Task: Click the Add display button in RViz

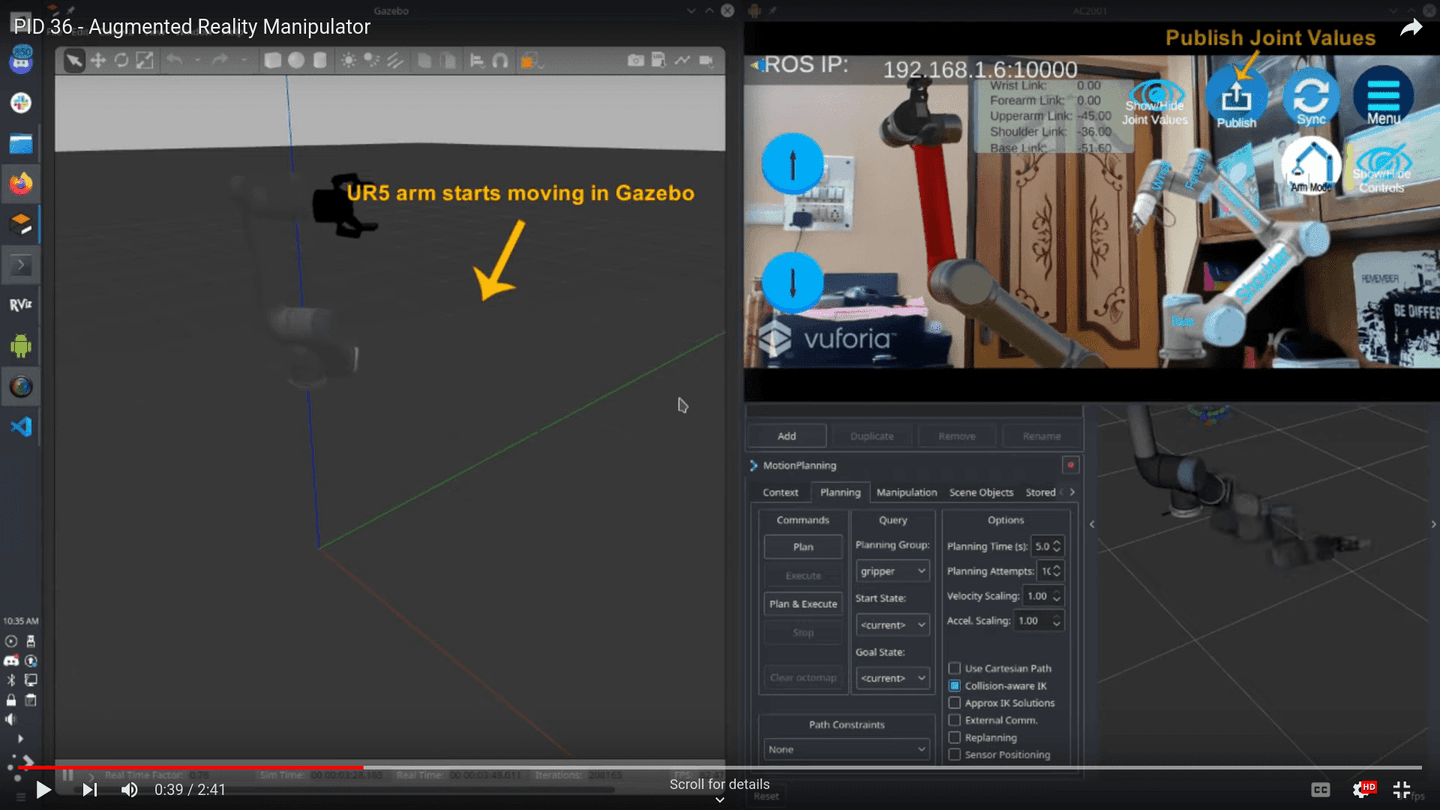Action: tap(787, 436)
